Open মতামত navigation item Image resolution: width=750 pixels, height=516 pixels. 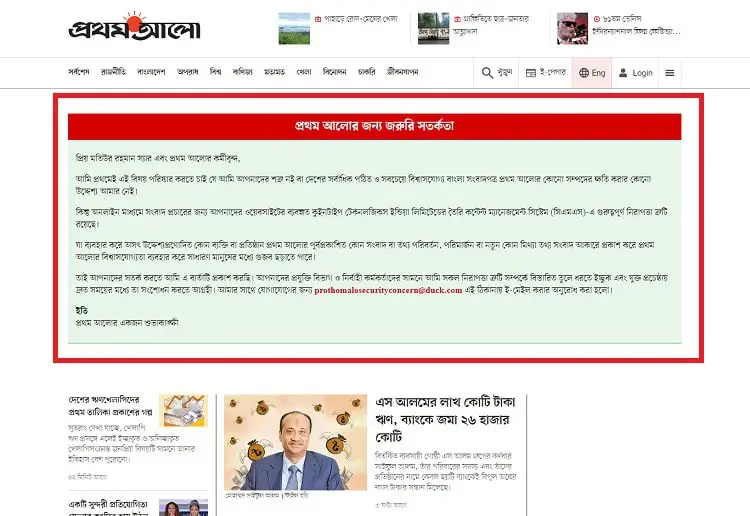point(275,72)
